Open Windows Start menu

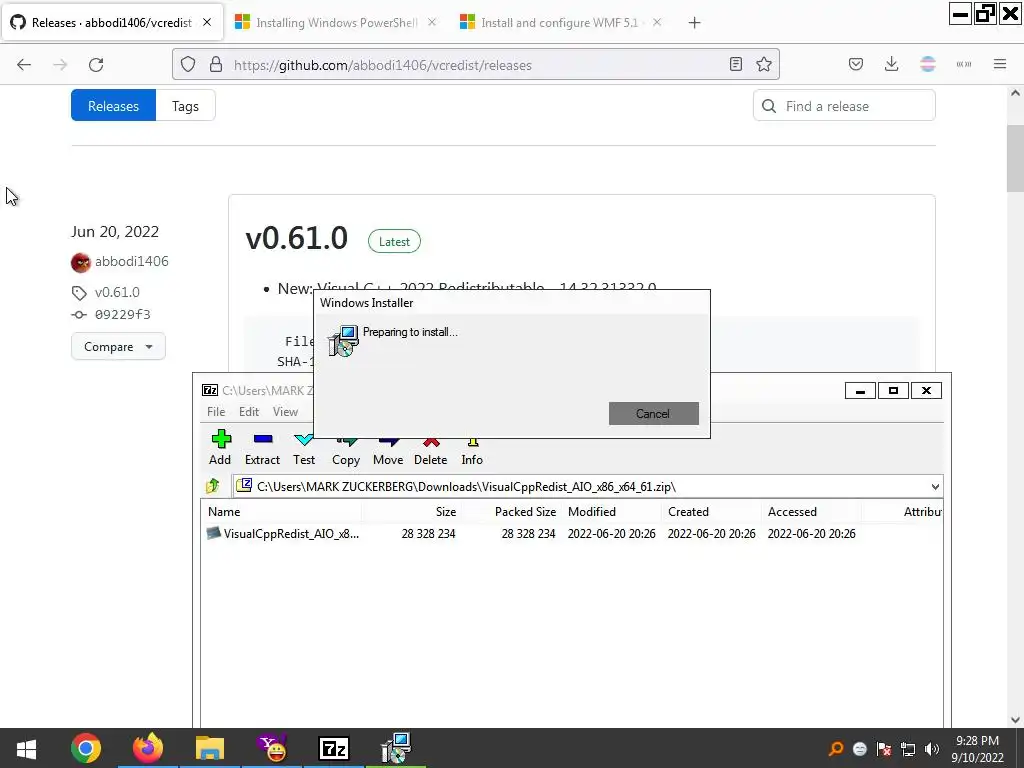click(26, 748)
